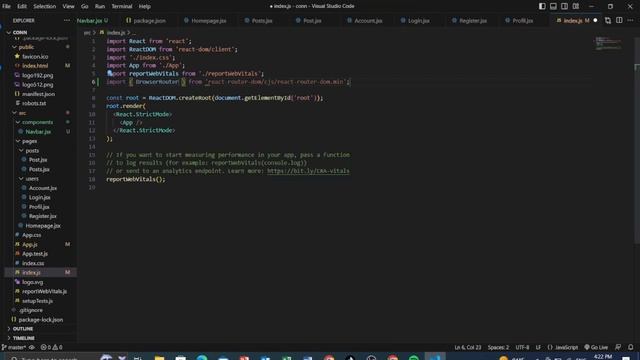This screenshot has height=360, width=640.
Task: Collapse the components folder
Action: click(x=38, y=122)
